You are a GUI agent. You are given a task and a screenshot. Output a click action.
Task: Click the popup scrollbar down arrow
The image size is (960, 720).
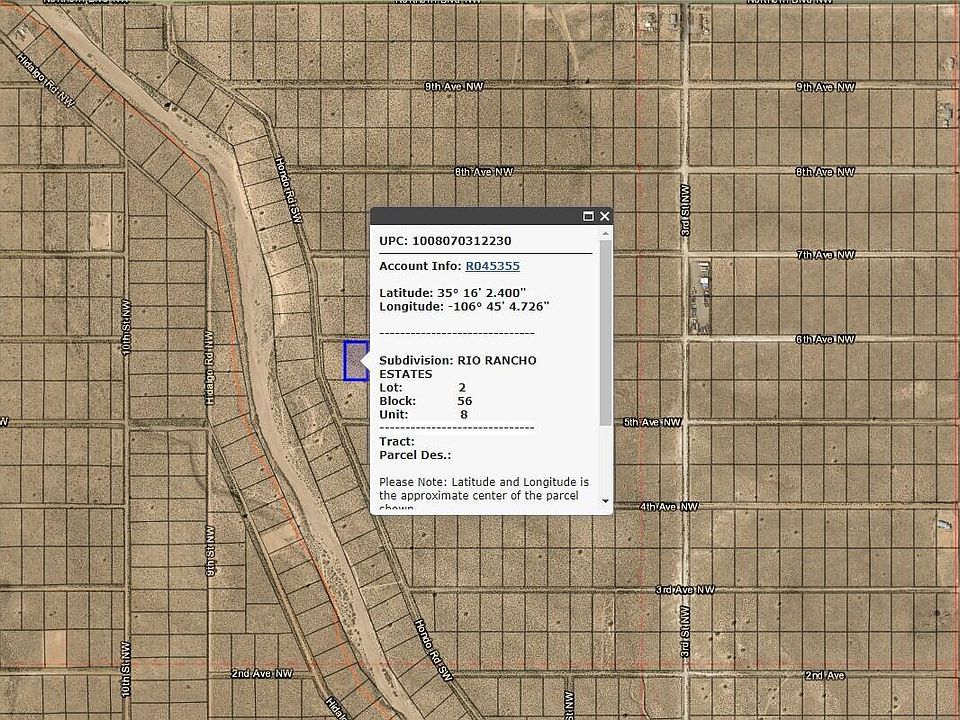pos(605,500)
